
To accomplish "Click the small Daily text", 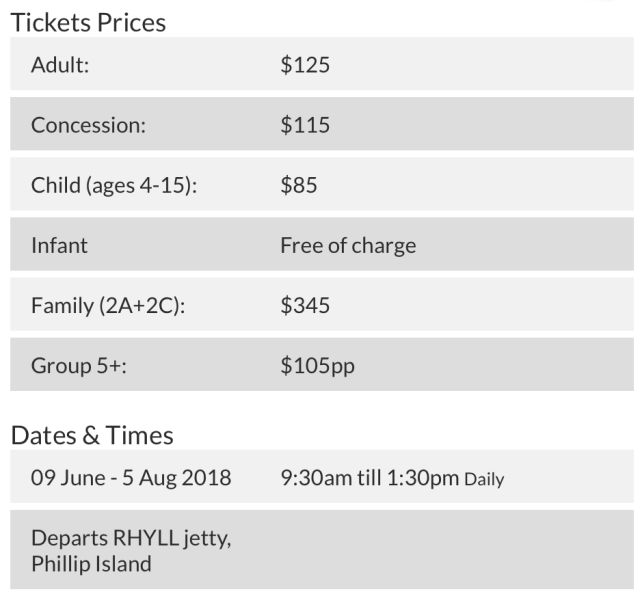I will point(484,479).
